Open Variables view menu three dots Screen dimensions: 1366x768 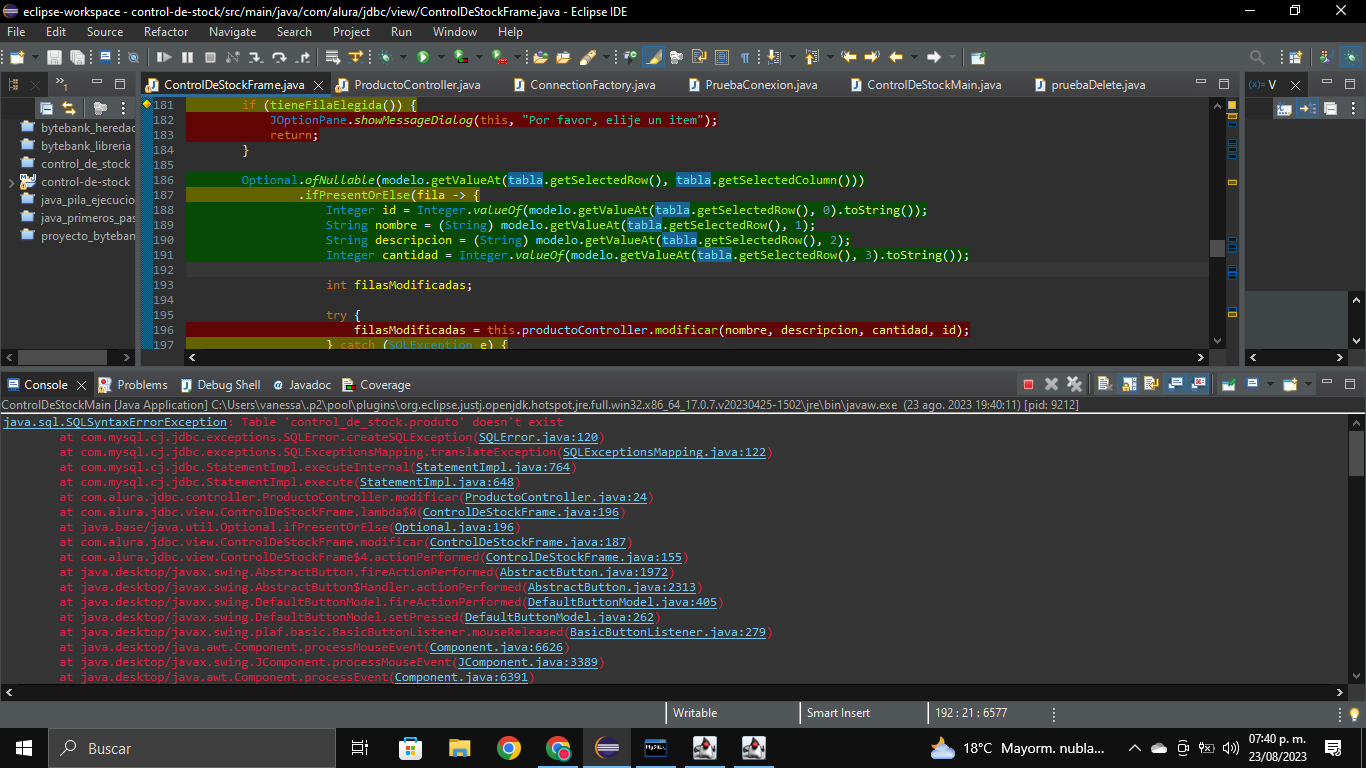pyautogui.click(x=1353, y=108)
